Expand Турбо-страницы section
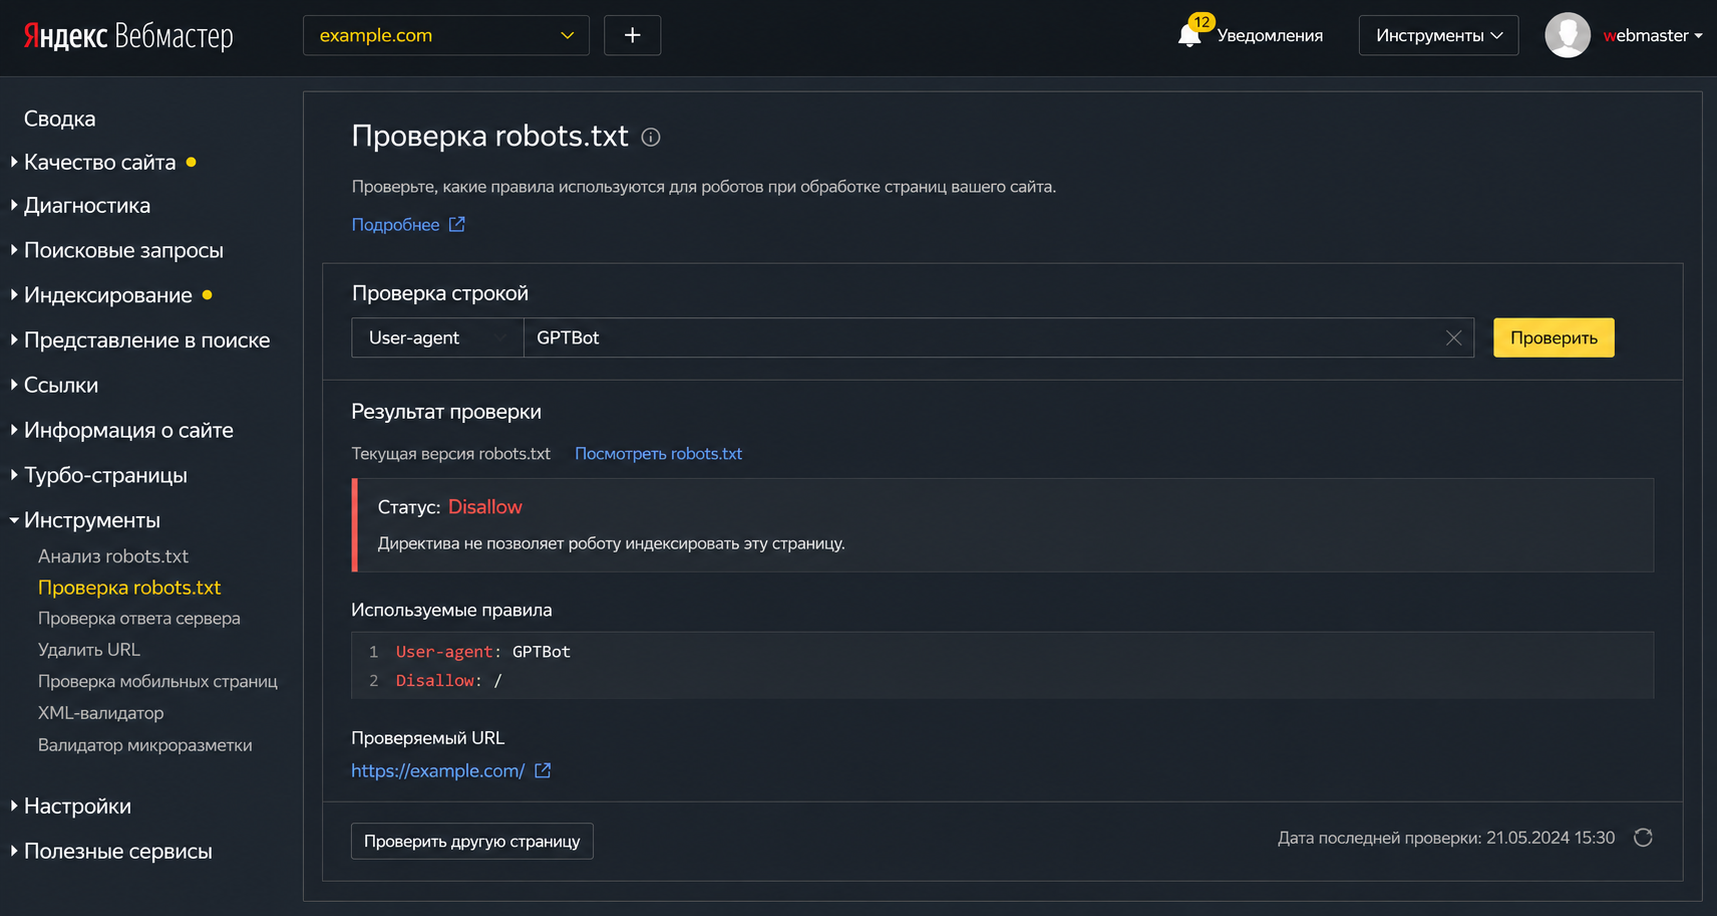The image size is (1717, 916). (105, 475)
